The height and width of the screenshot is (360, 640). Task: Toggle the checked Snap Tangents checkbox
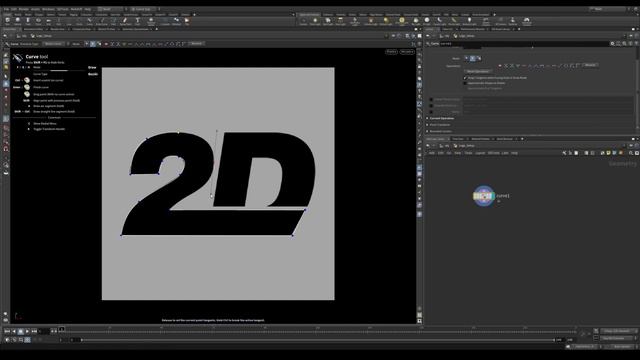point(465,78)
